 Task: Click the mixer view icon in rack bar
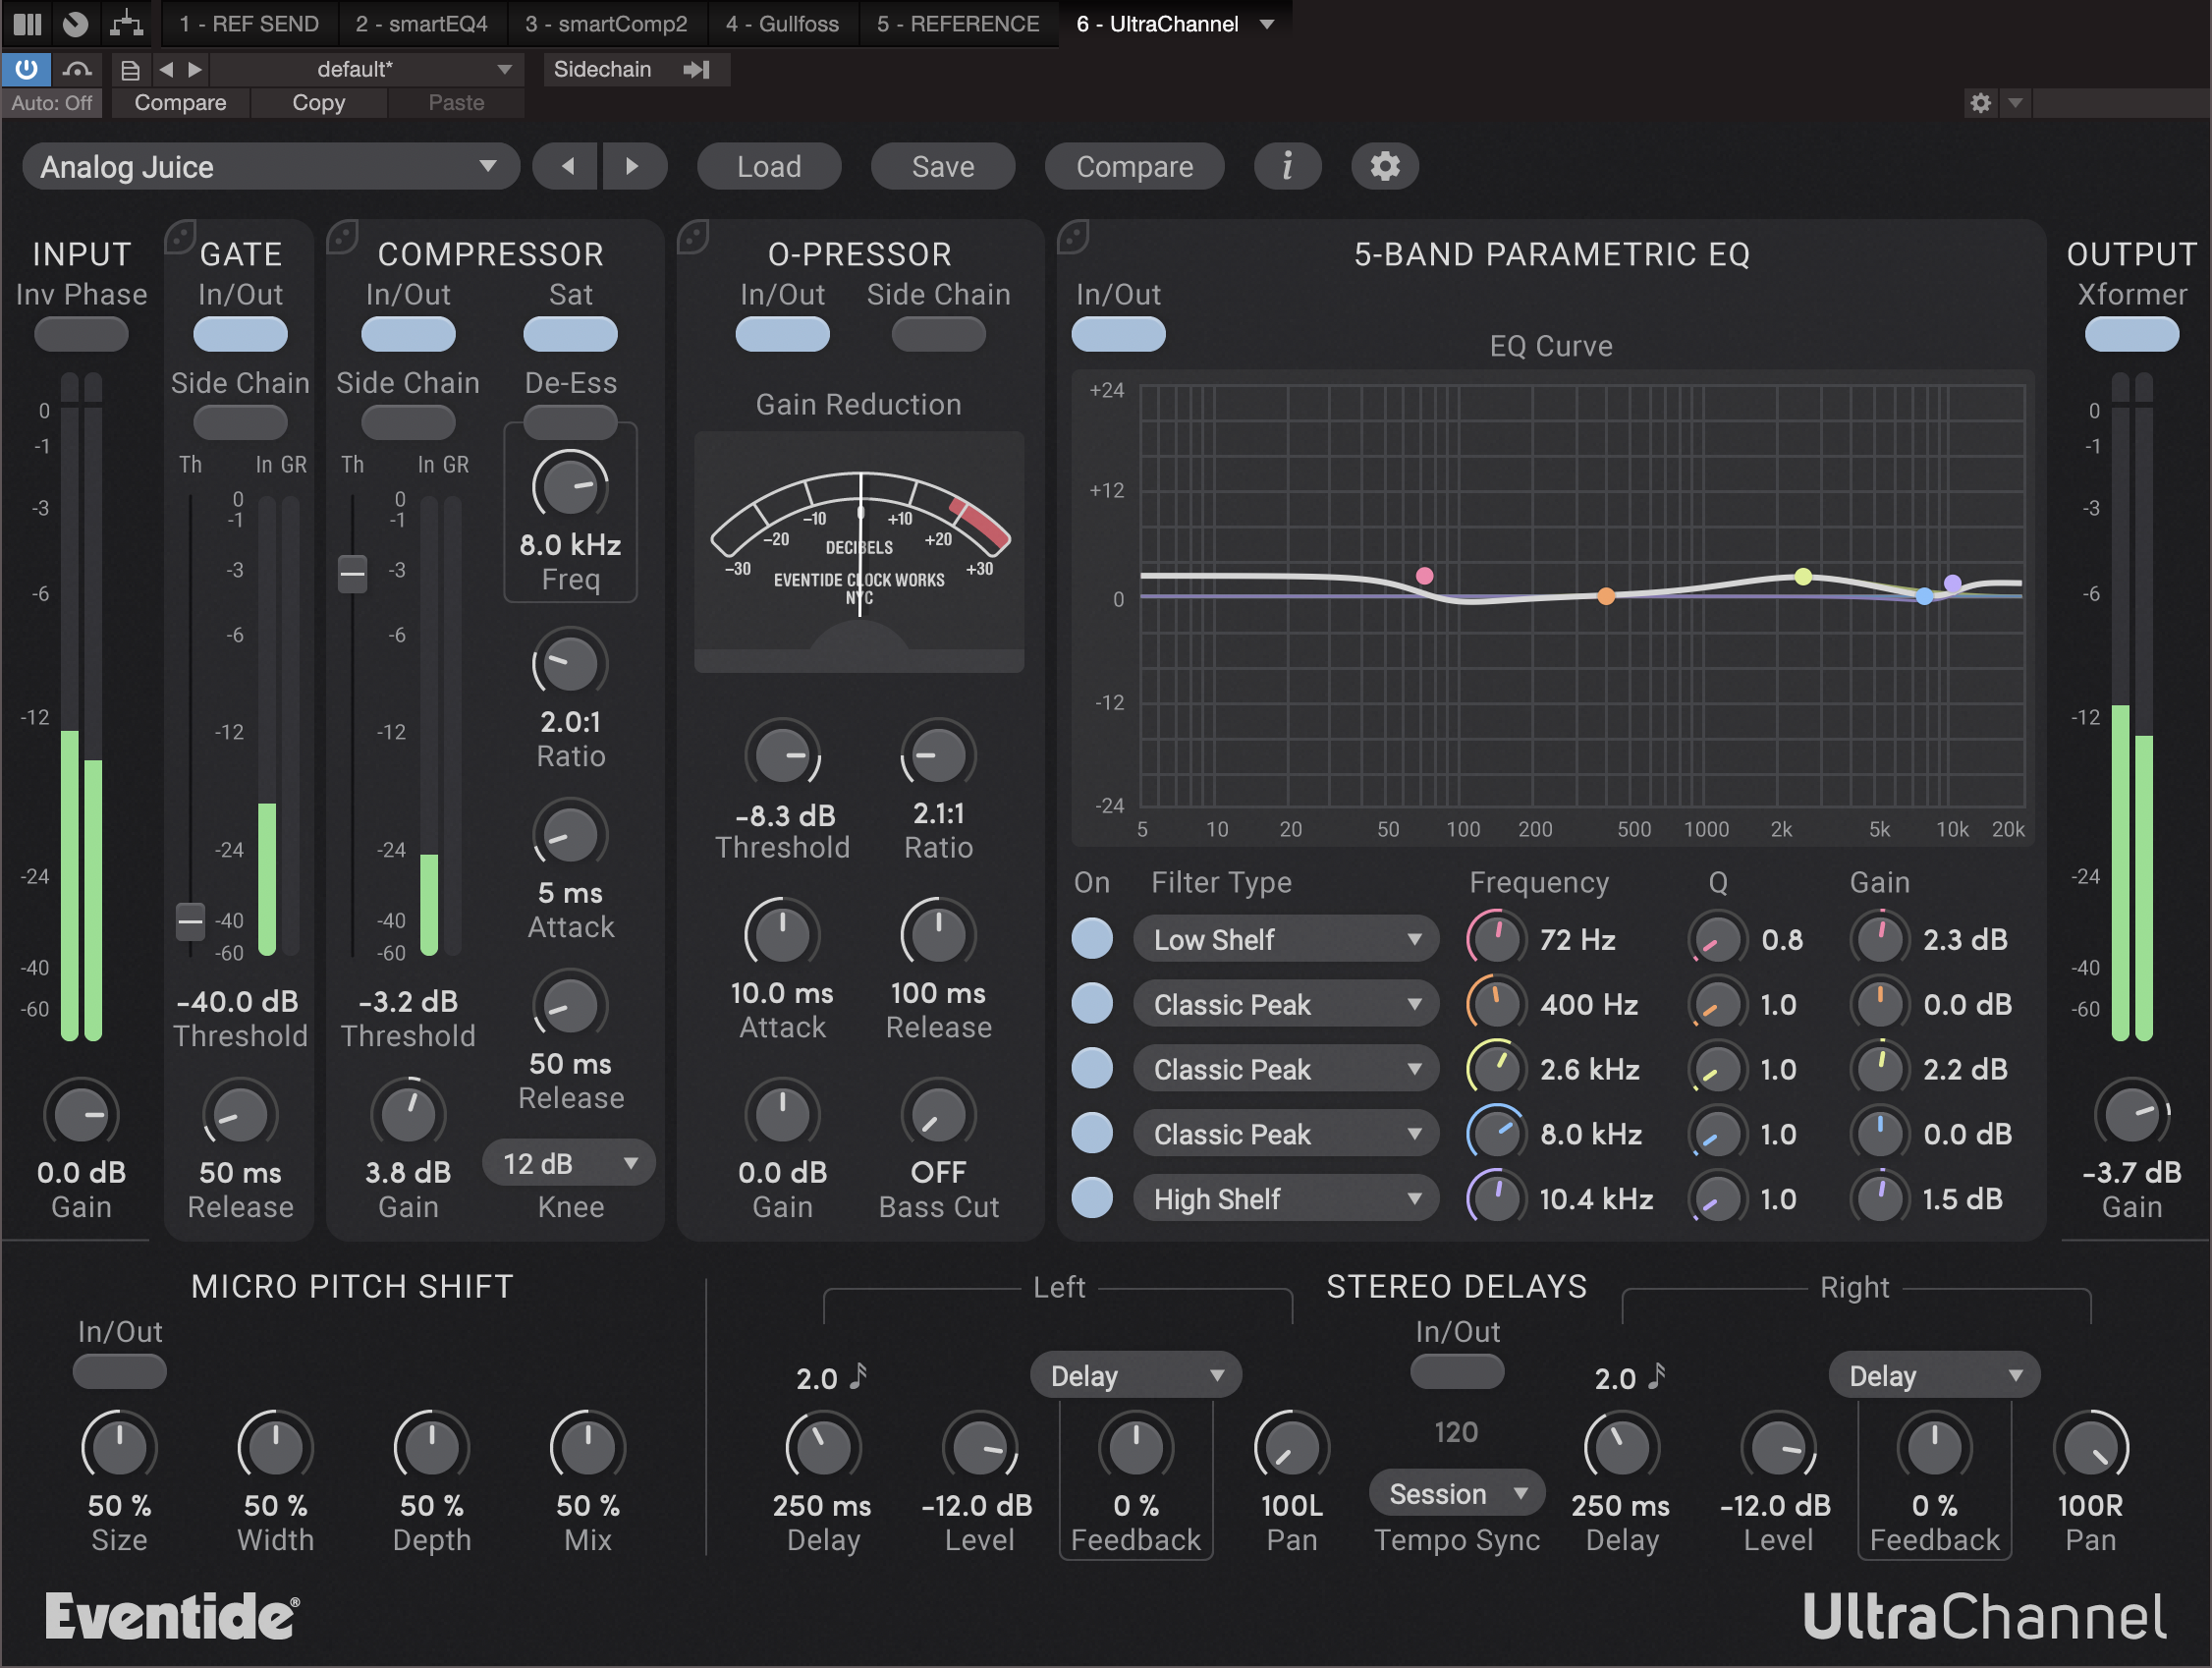point(27,23)
